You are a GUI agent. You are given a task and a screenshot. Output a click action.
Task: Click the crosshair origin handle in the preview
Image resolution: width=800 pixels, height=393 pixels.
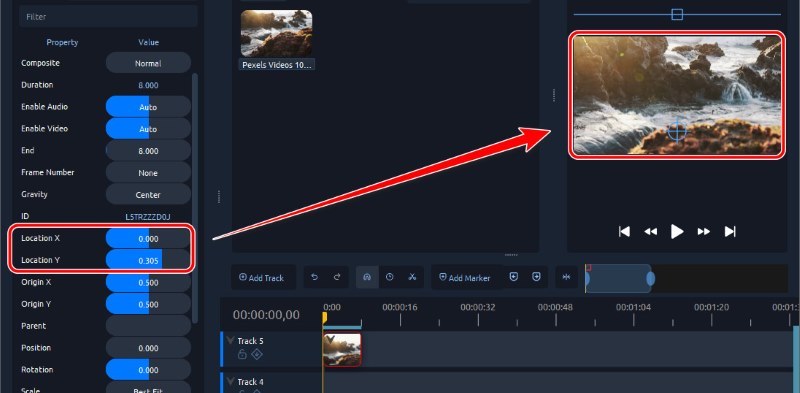click(677, 131)
